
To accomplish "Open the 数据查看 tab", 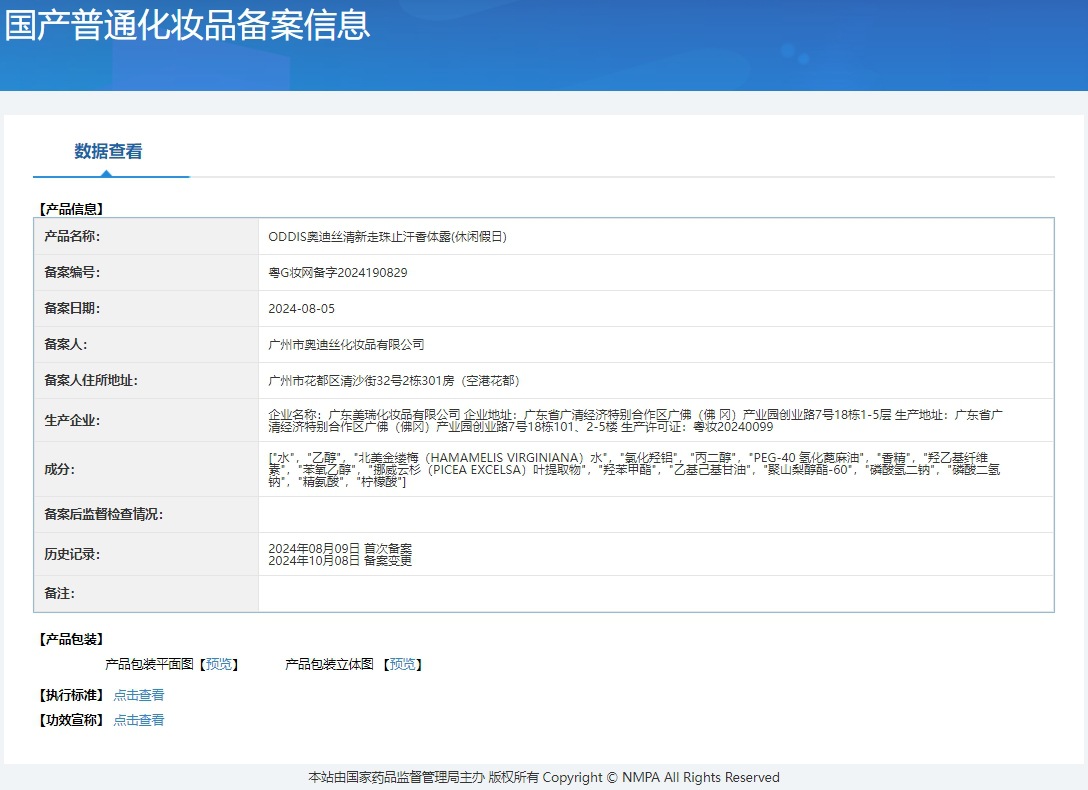I will [x=108, y=151].
